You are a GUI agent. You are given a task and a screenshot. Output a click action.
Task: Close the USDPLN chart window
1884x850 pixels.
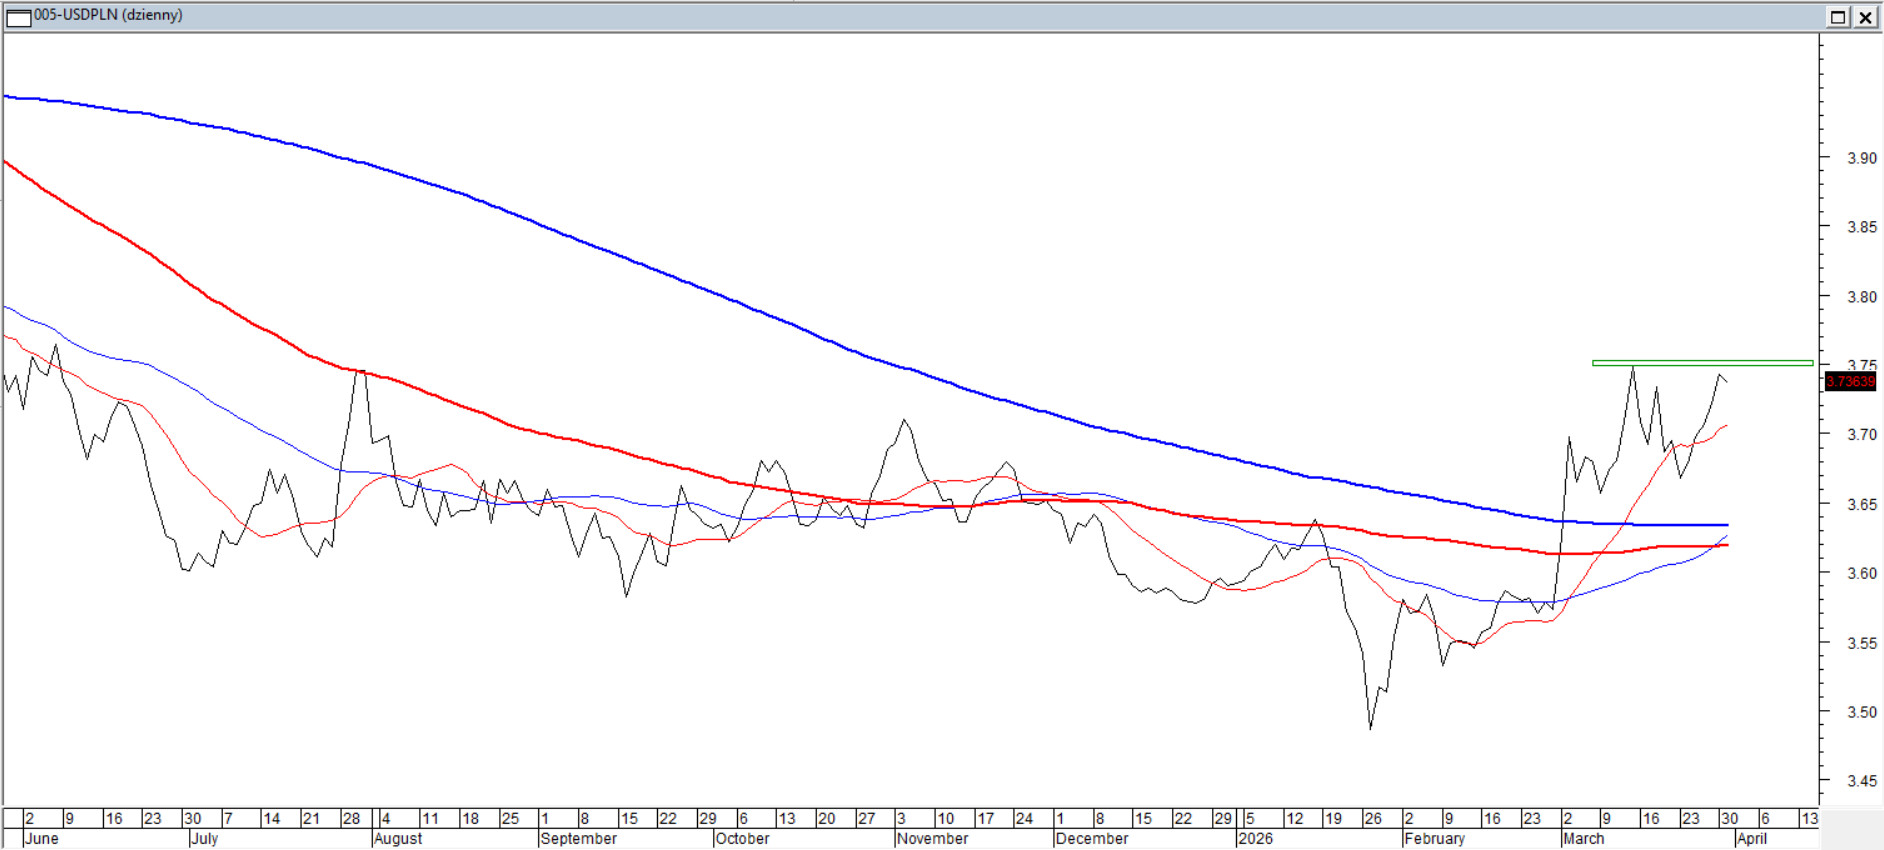(x=1865, y=17)
